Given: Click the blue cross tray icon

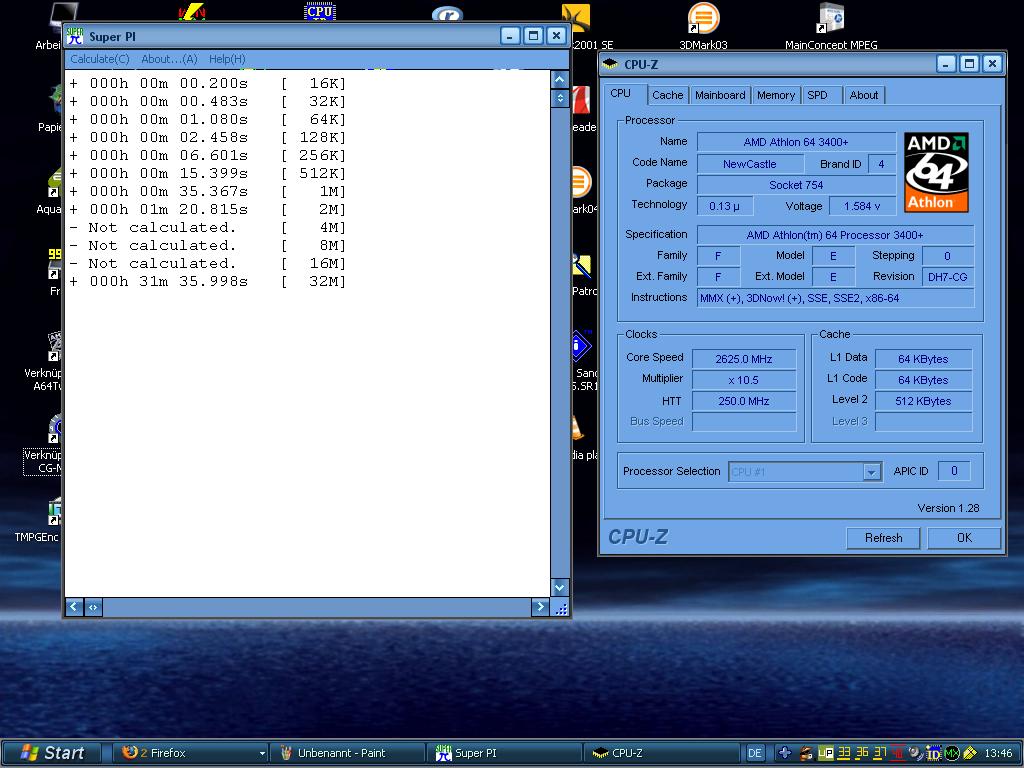Looking at the screenshot, I should point(786,752).
